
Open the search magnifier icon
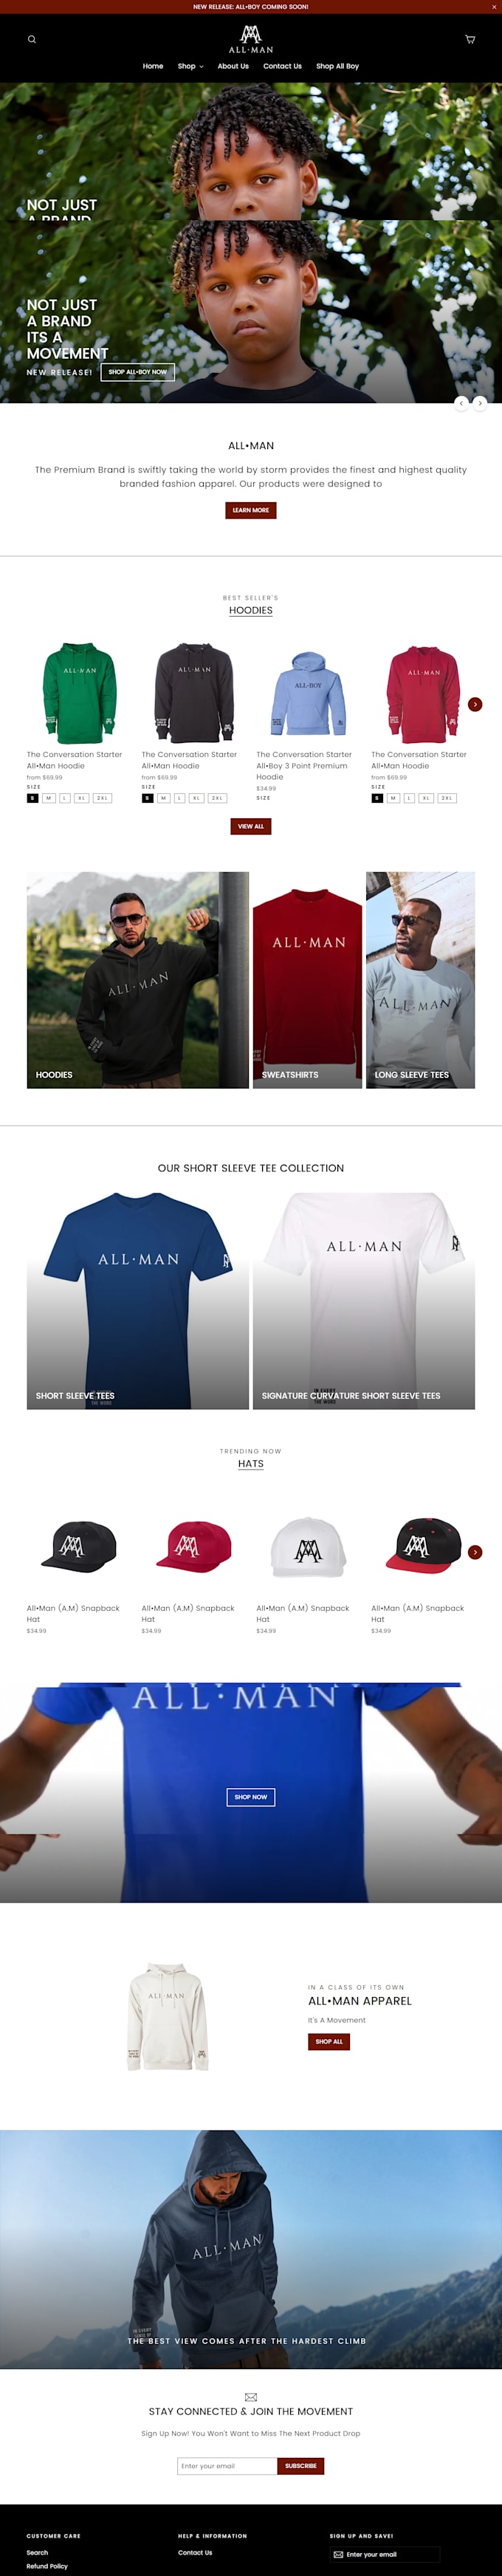(31, 39)
